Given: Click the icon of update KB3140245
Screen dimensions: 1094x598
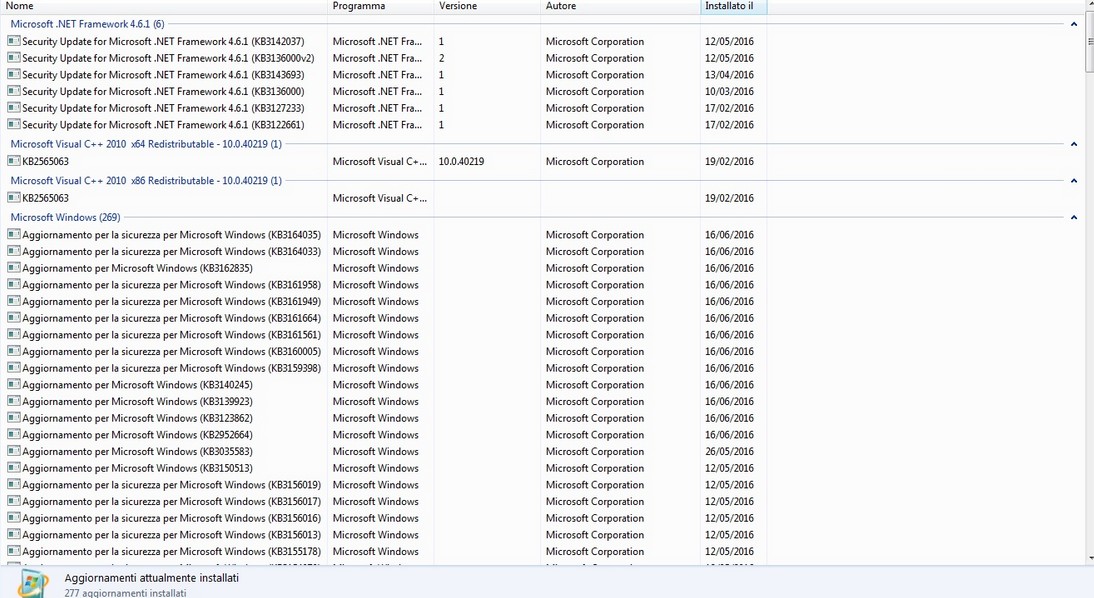Looking at the screenshot, I should tap(13, 384).
